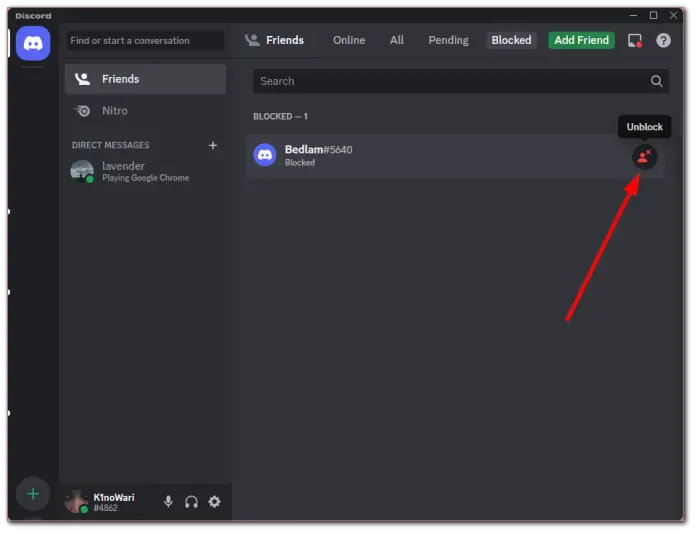This screenshot has height=534, width=696.
Task: Click lavender's avatar in direct messages
Action: 82,171
